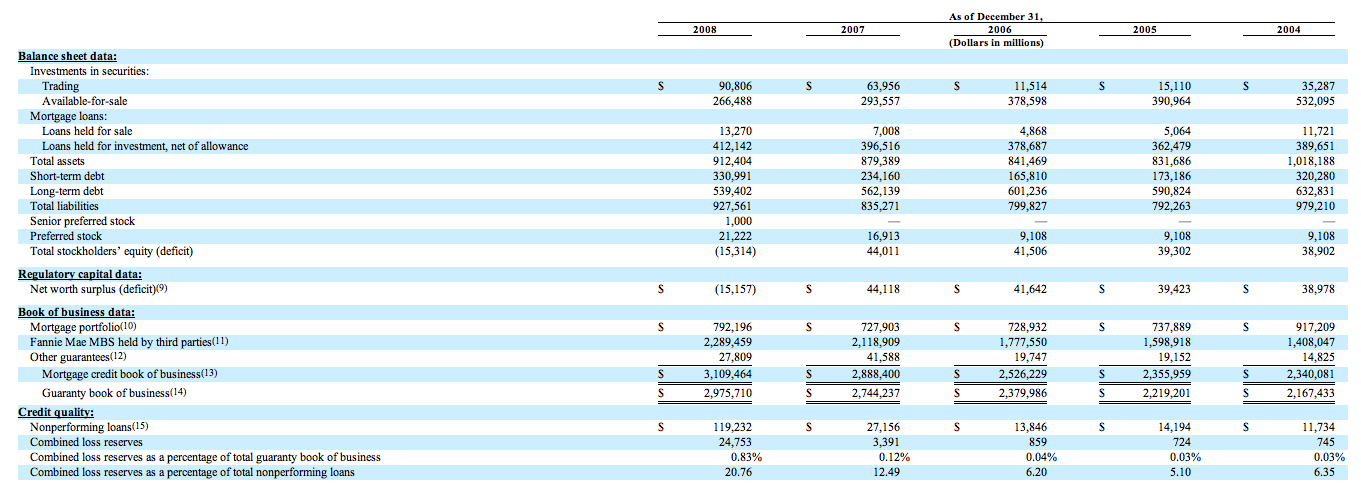Click the 2004 column header
Image resolution: width=1361 pixels, height=492 pixels.
(x=1289, y=29)
